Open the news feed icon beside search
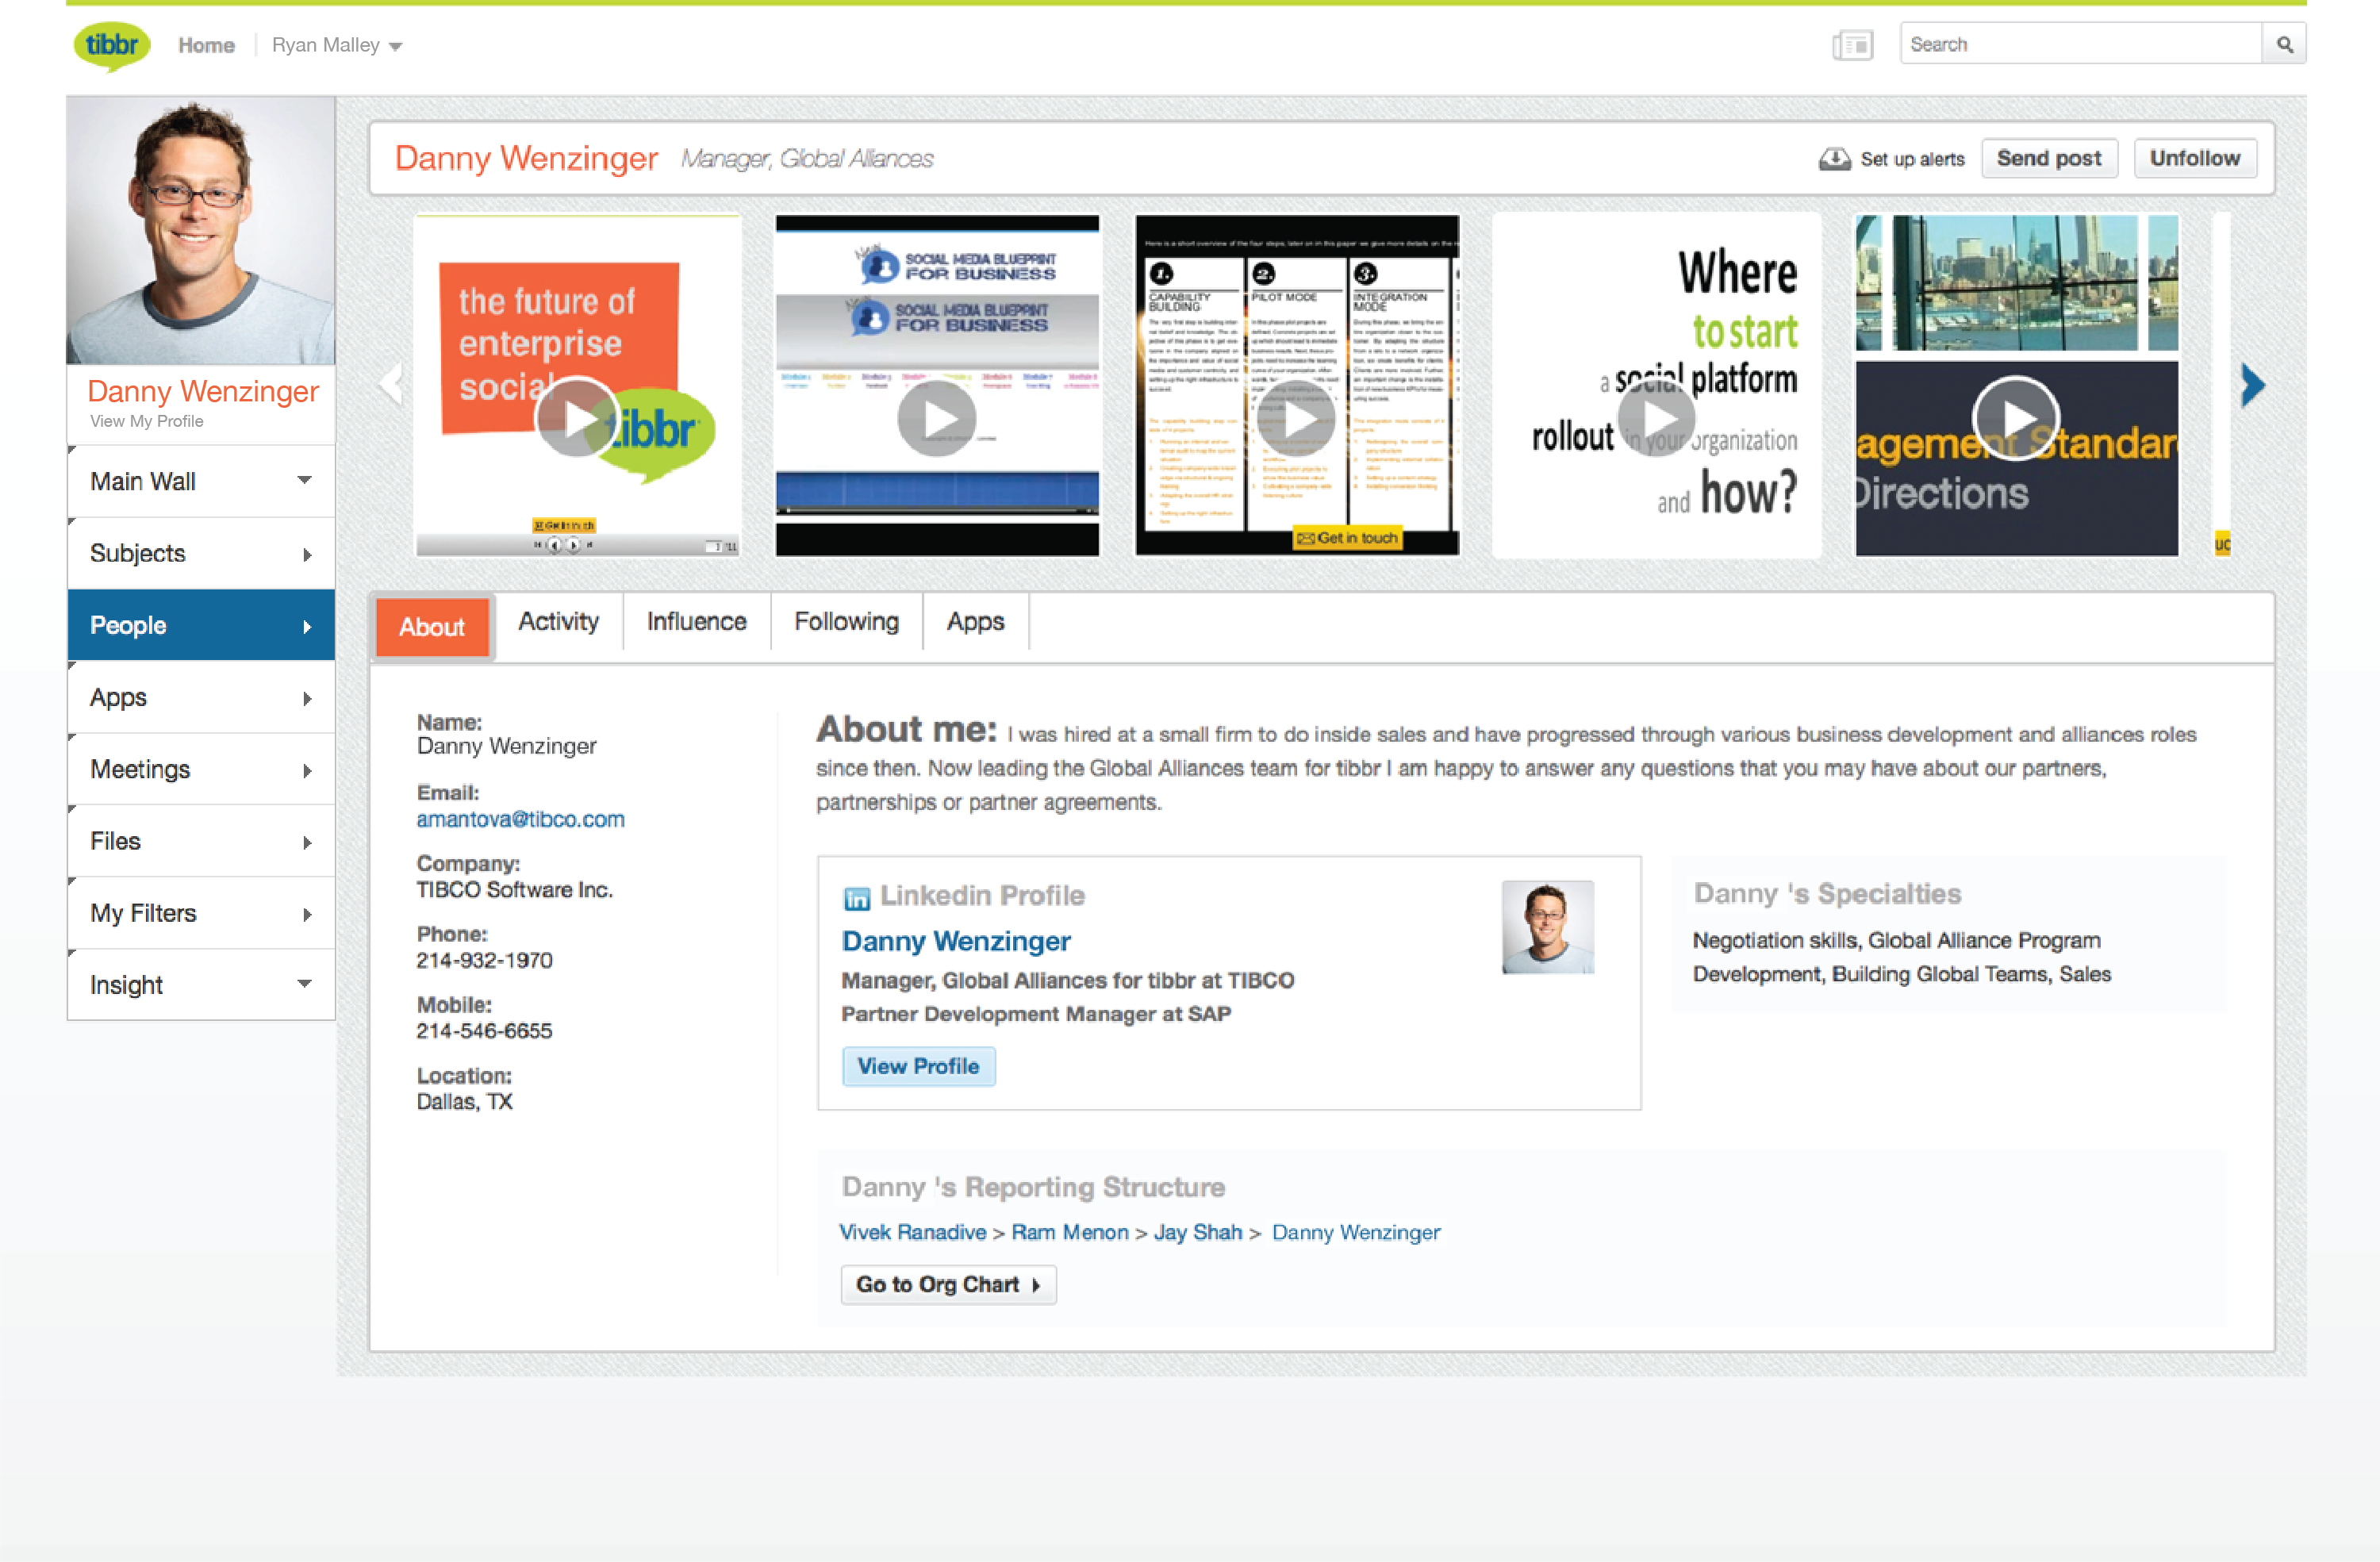Image resolution: width=2380 pixels, height=1562 pixels. pos(1852,45)
